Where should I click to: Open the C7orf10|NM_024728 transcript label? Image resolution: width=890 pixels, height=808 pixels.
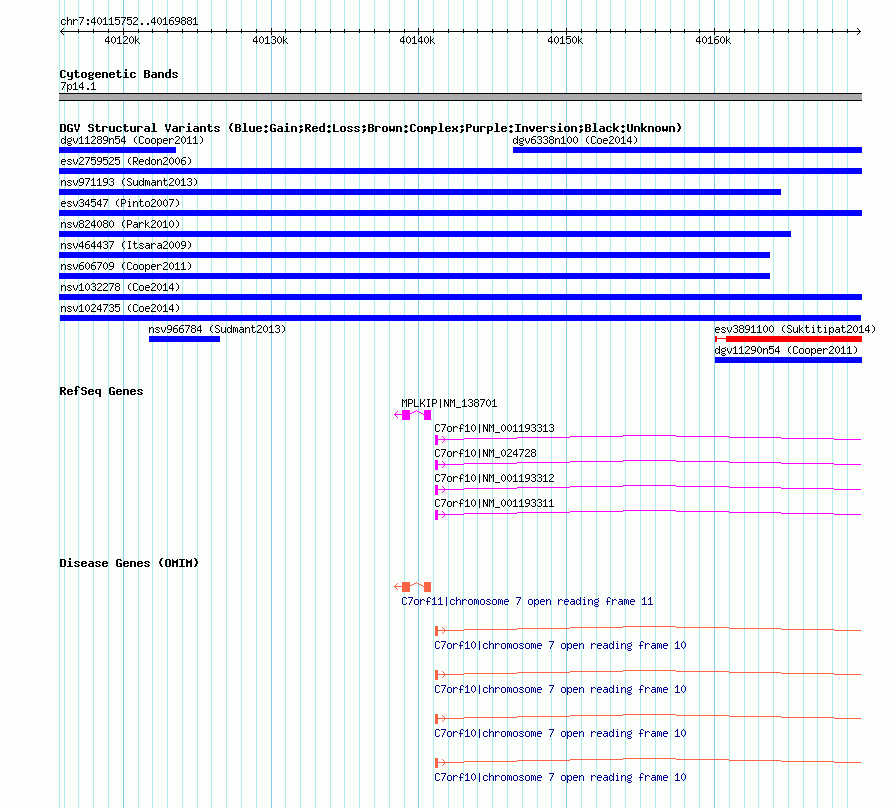click(x=485, y=453)
